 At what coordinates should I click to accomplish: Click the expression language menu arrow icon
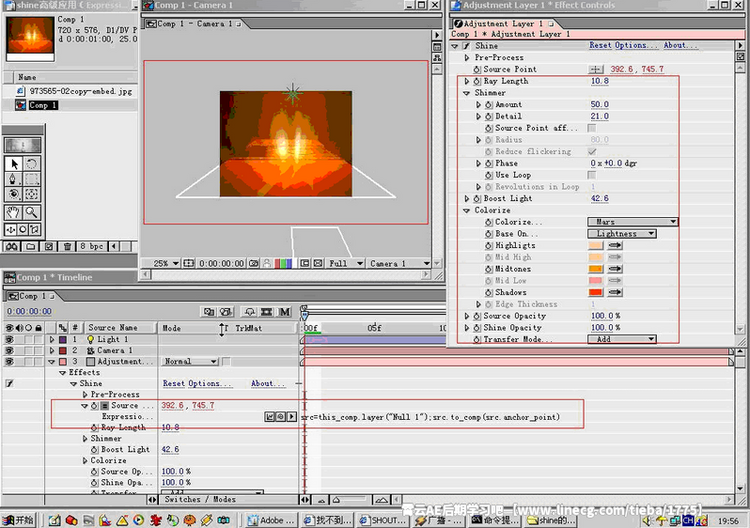[291, 417]
